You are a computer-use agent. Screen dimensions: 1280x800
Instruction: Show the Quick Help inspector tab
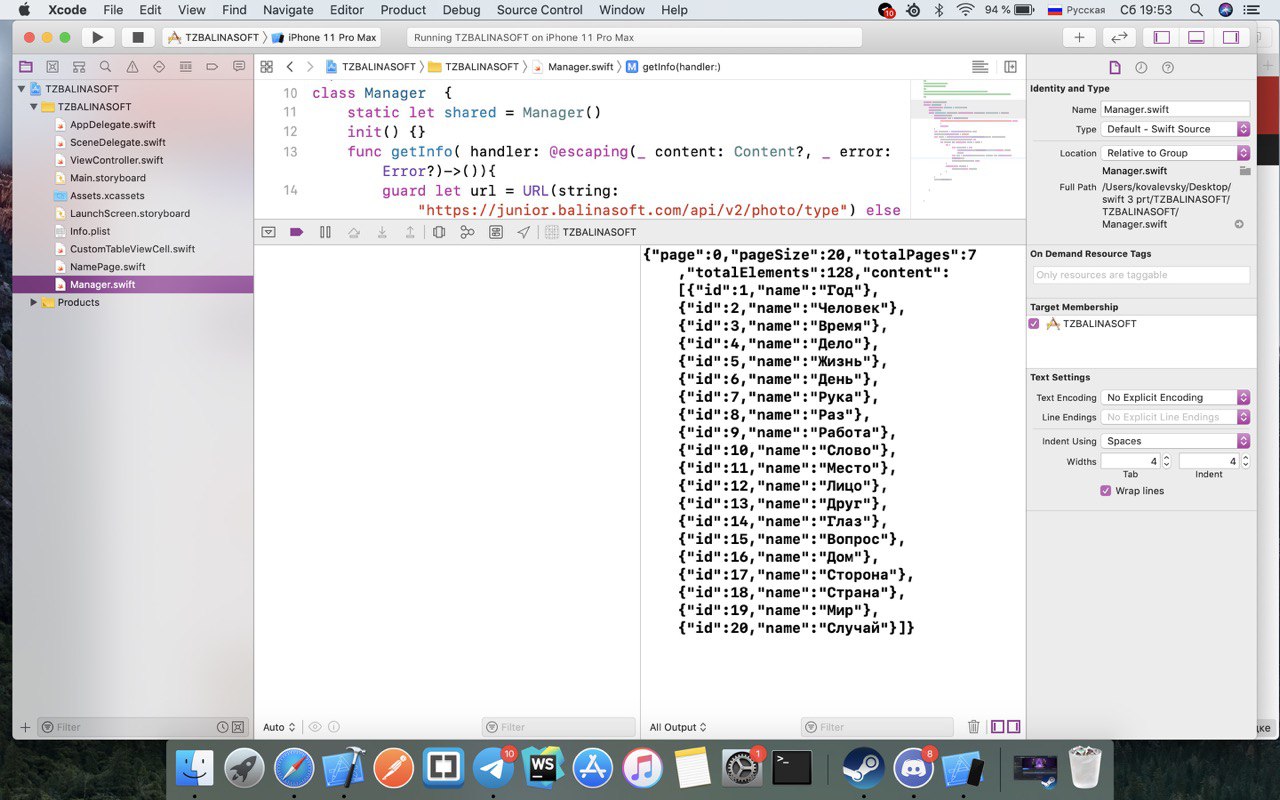coord(1167,67)
